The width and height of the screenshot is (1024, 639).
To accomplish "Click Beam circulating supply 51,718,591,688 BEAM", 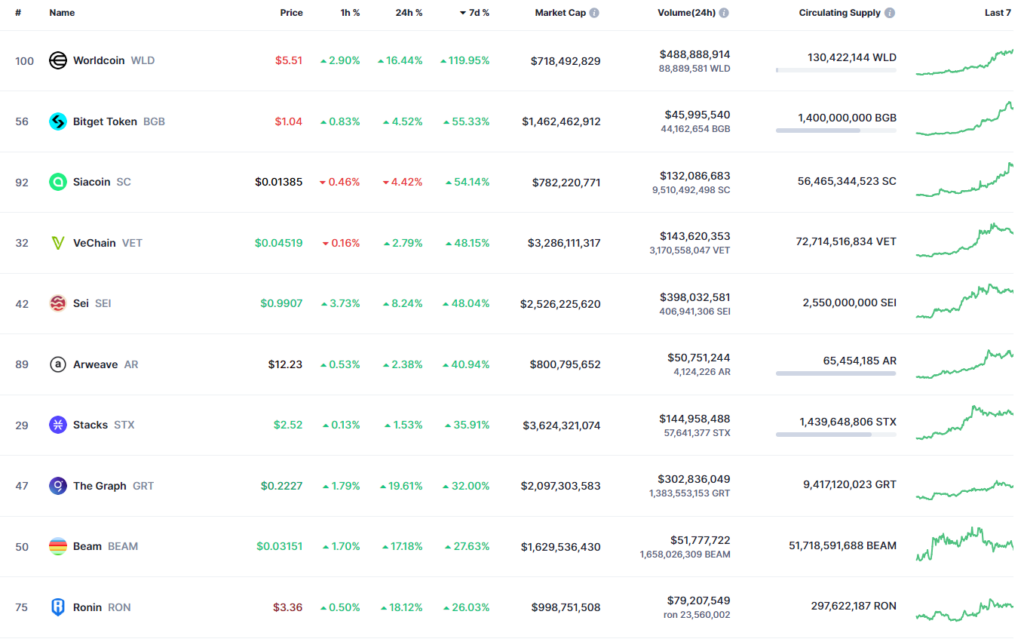I will click(x=842, y=546).
